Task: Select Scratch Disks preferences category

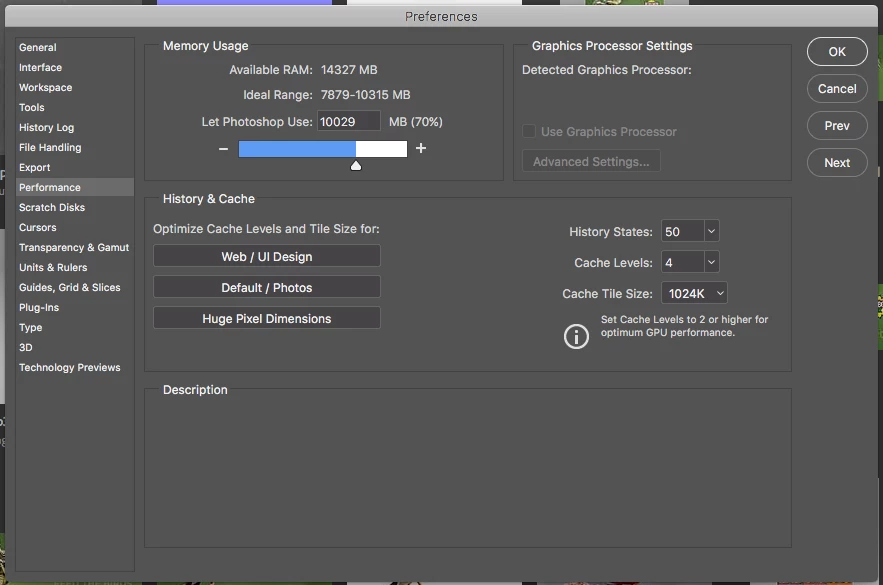Action: click(75, 207)
